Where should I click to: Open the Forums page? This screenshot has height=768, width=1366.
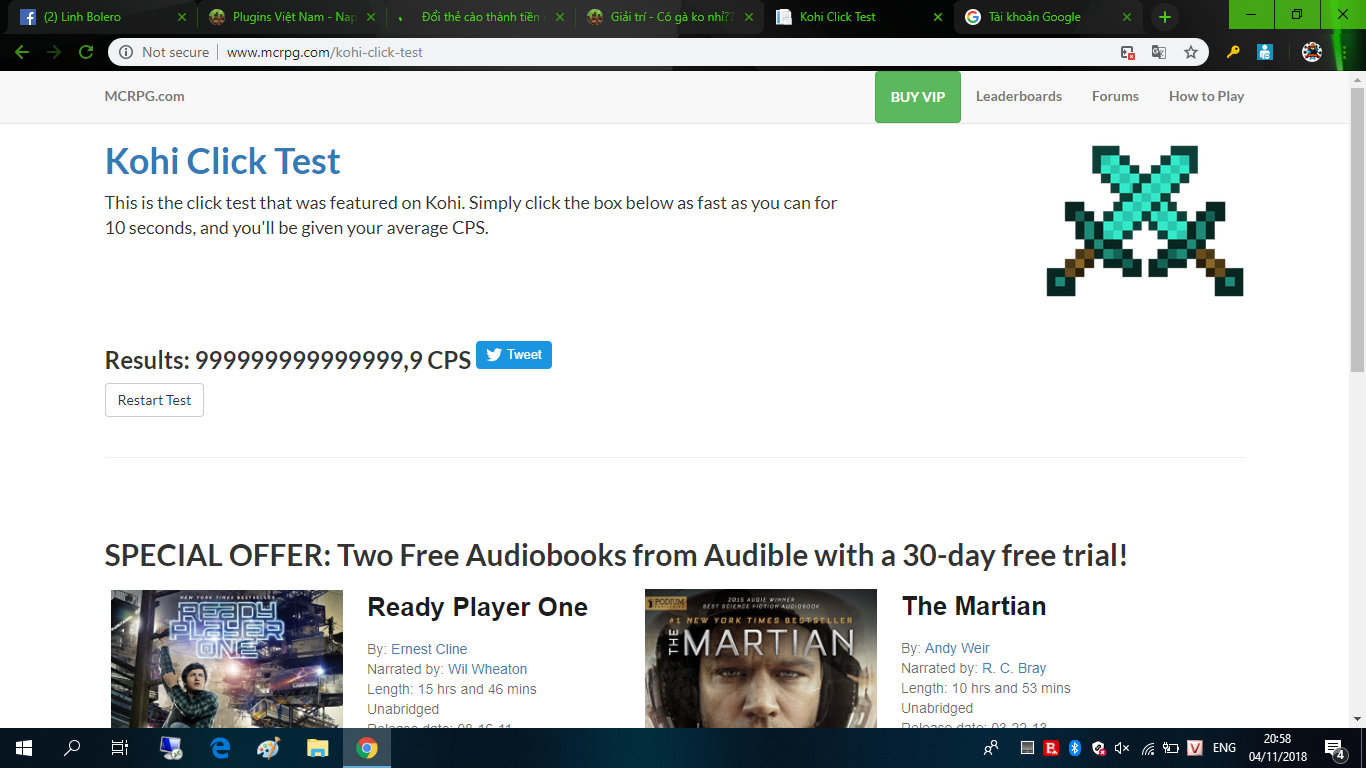click(1115, 96)
